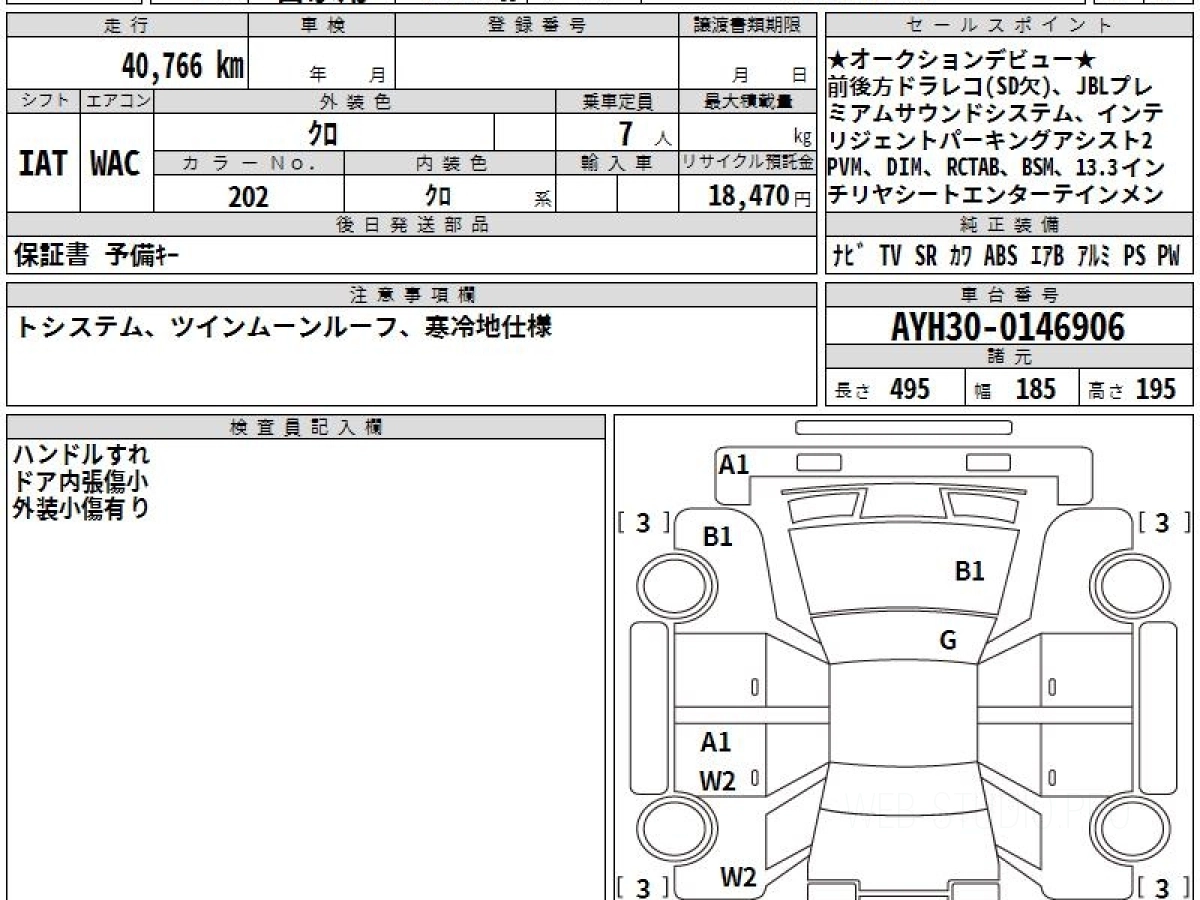Select the 乗車定員 header cell
This screenshot has height=900, width=1200.
[x=617, y=101]
